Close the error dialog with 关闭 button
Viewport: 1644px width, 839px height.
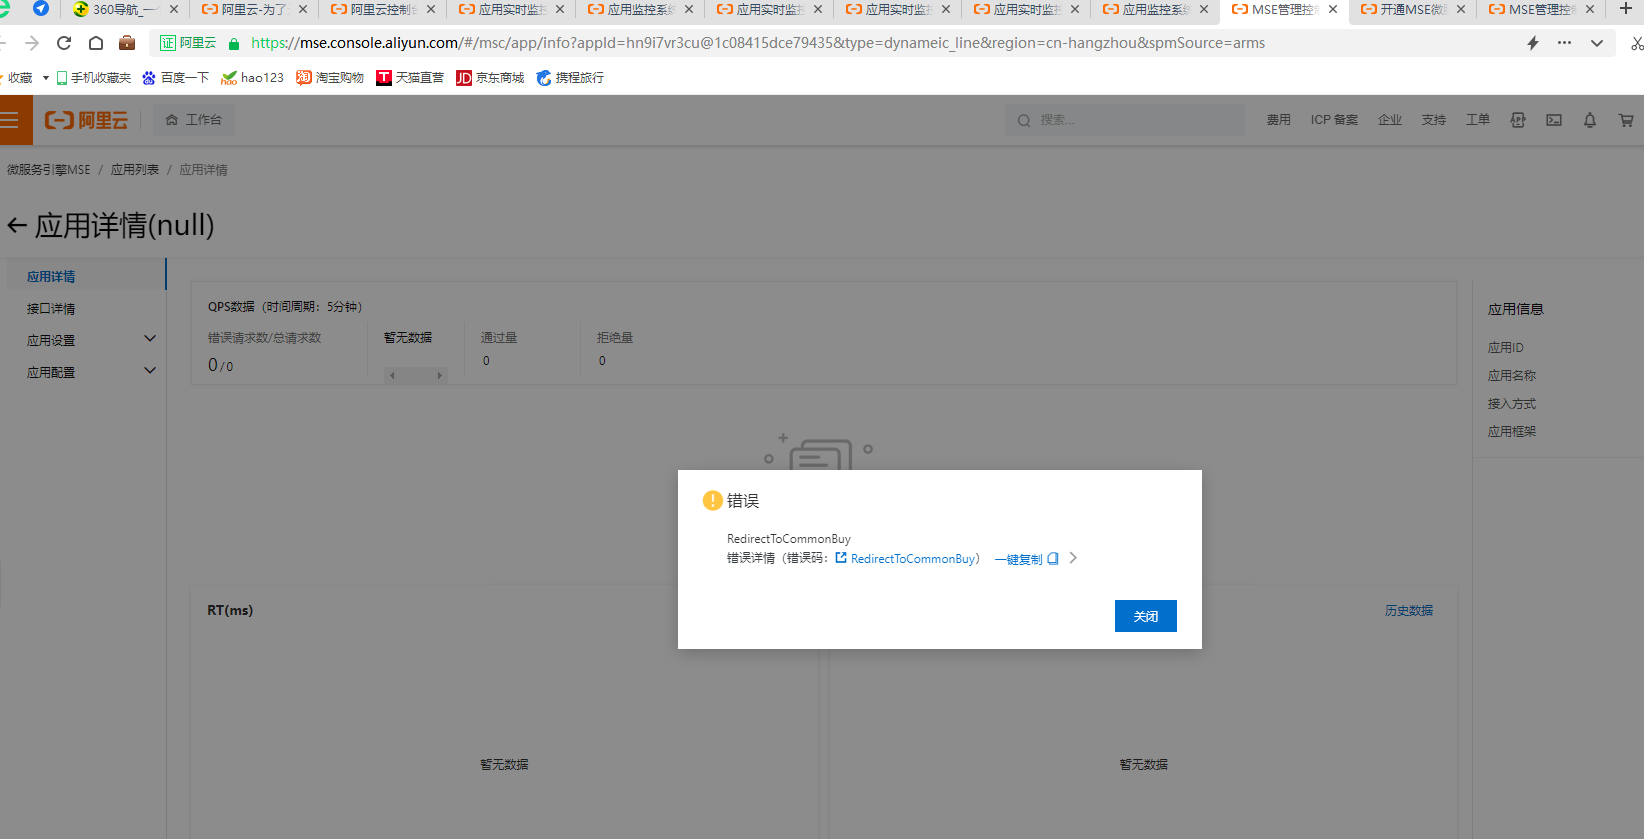[x=1145, y=616]
